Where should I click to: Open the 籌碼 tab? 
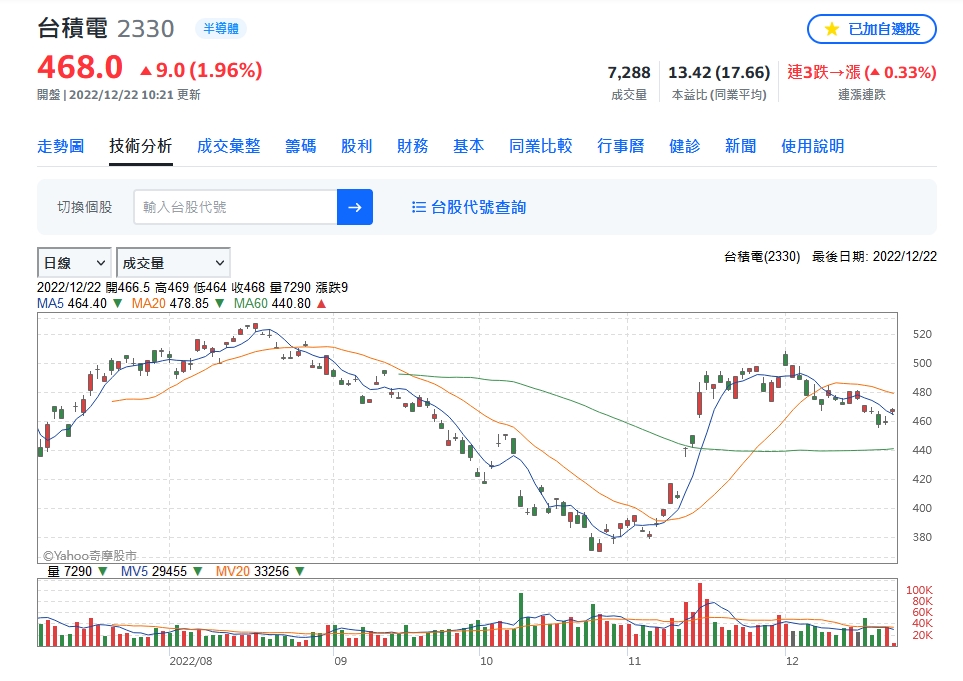click(x=301, y=146)
